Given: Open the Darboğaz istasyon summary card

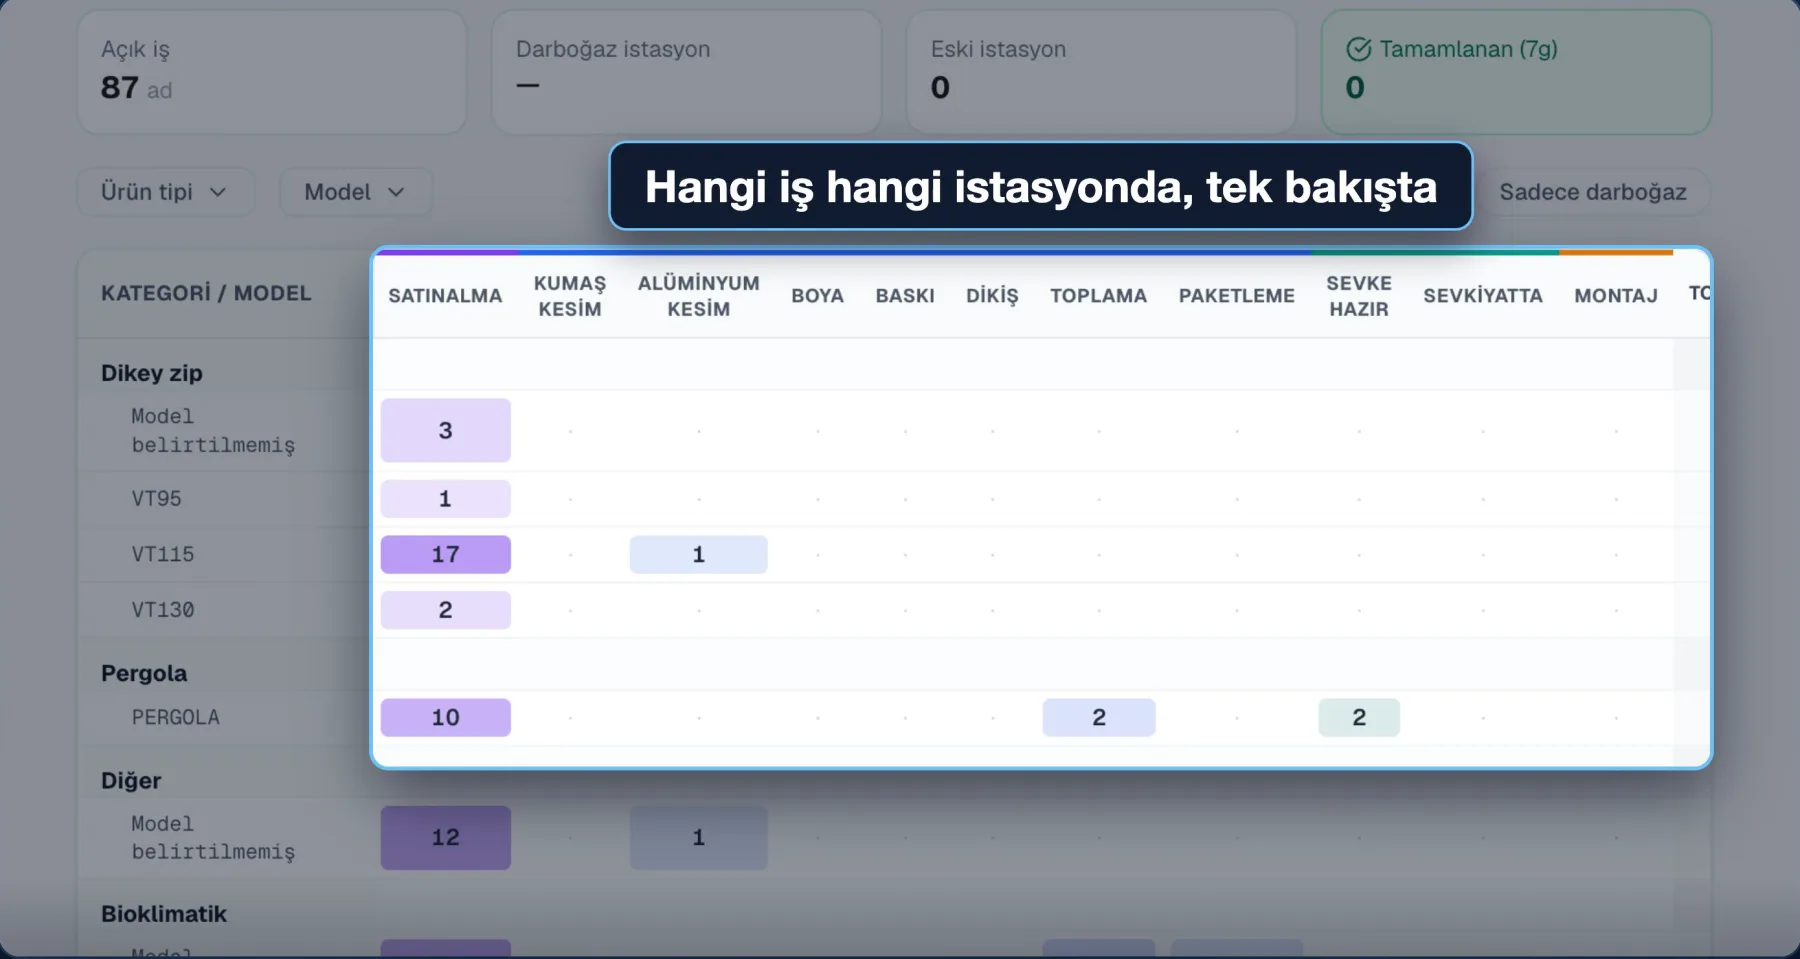Looking at the screenshot, I should coord(687,72).
